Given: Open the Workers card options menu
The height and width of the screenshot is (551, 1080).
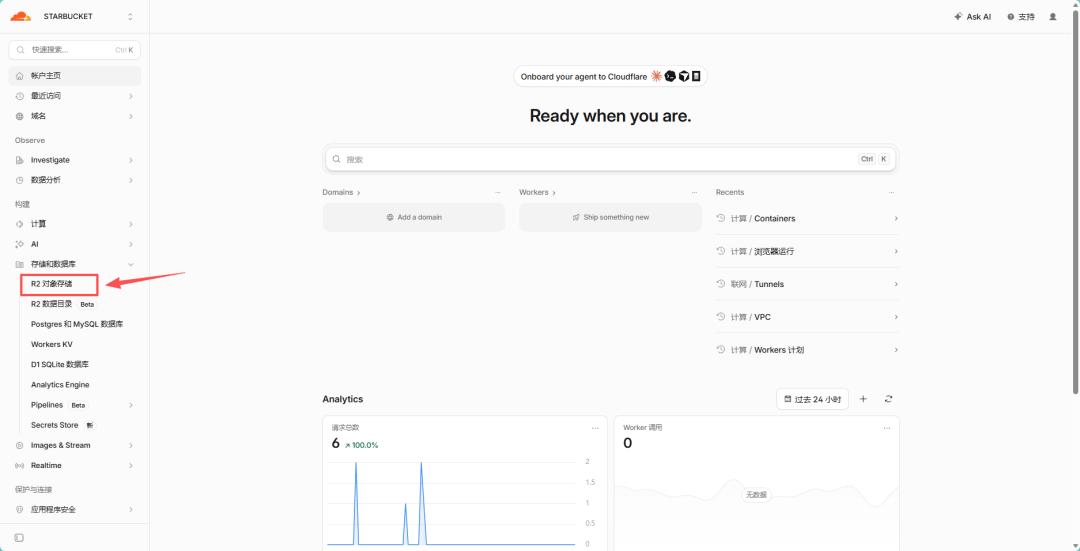Looking at the screenshot, I should point(694,192).
